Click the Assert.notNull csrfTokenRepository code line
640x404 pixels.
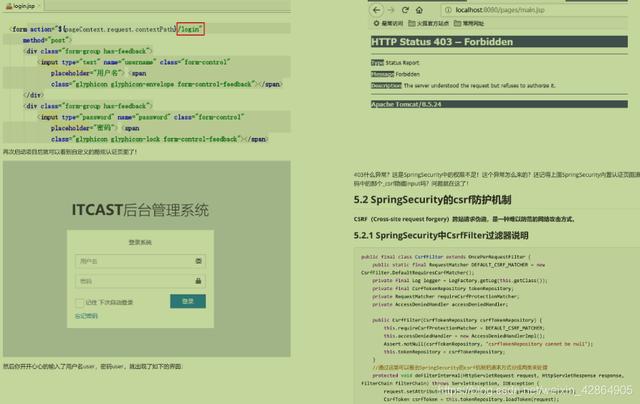tap(488, 344)
